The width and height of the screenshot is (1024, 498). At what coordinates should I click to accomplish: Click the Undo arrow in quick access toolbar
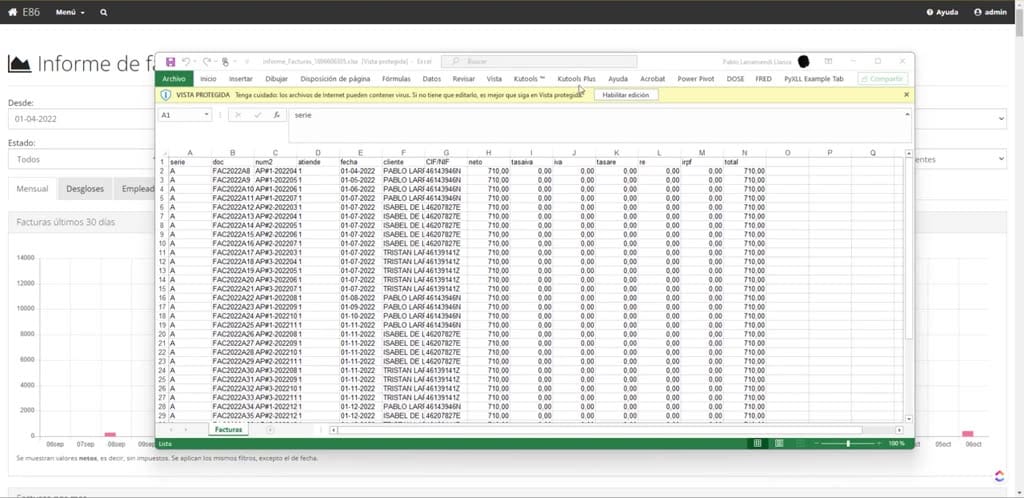186,61
